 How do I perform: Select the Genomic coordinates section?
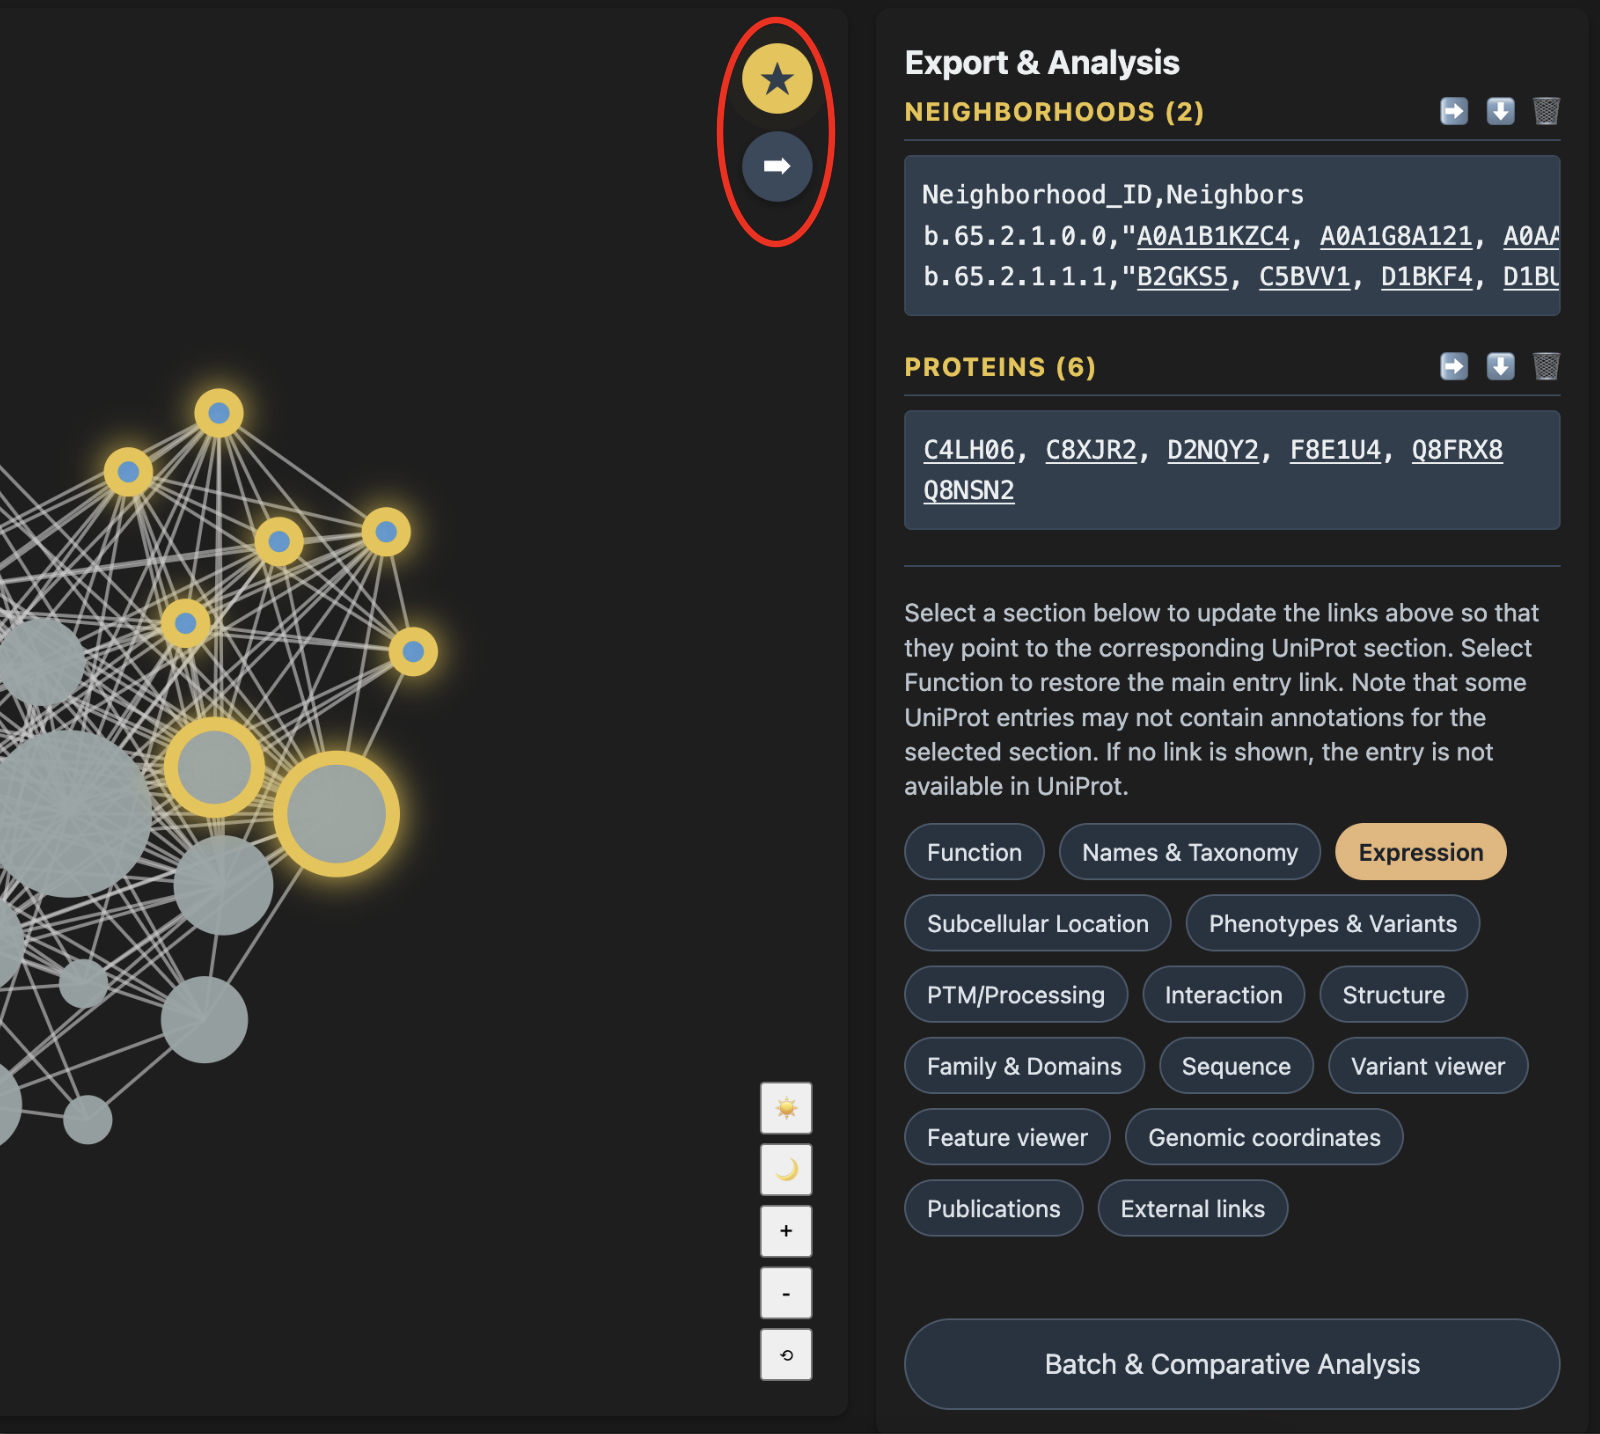click(x=1264, y=1137)
